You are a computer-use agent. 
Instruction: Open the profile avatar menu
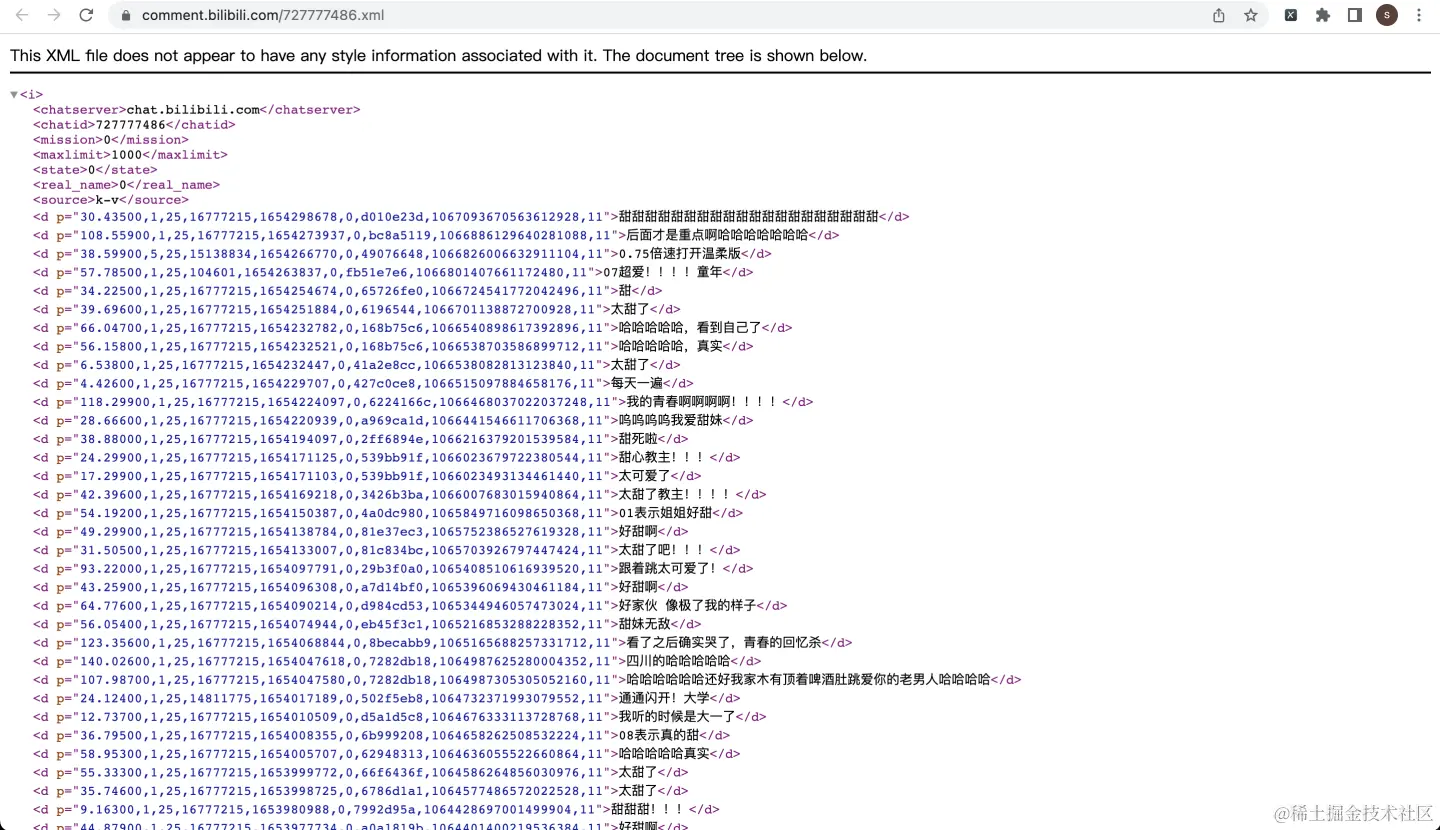[x=1387, y=15]
